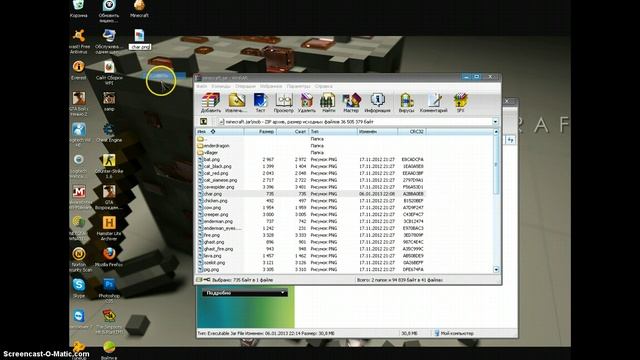Select the ghast_fire.png file row

(x=310, y=249)
